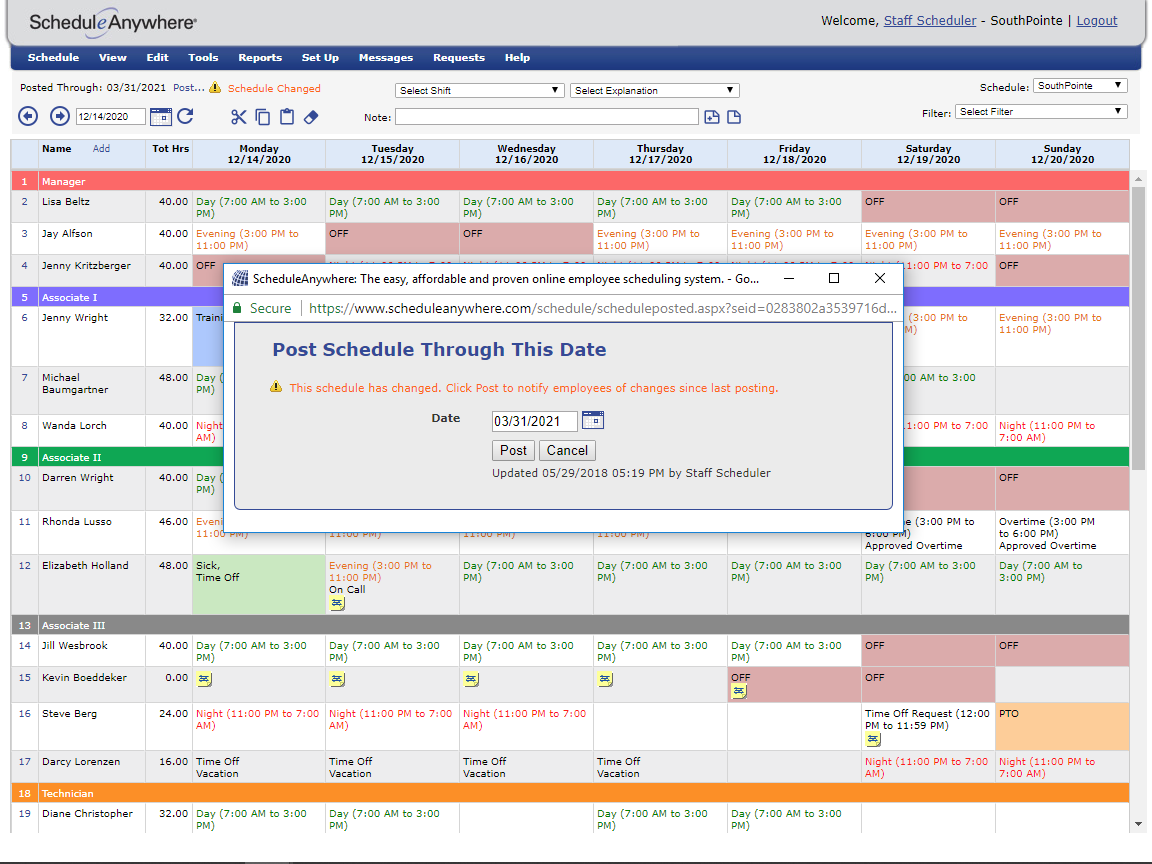Click the Staff Scheduler link
This screenshot has width=1152, height=864.
point(929,21)
